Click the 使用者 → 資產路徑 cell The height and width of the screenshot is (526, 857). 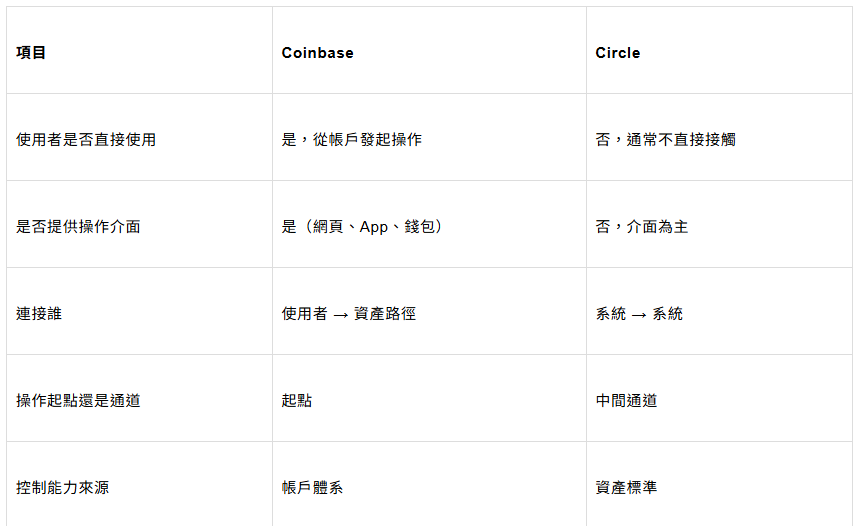pos(349,314)
